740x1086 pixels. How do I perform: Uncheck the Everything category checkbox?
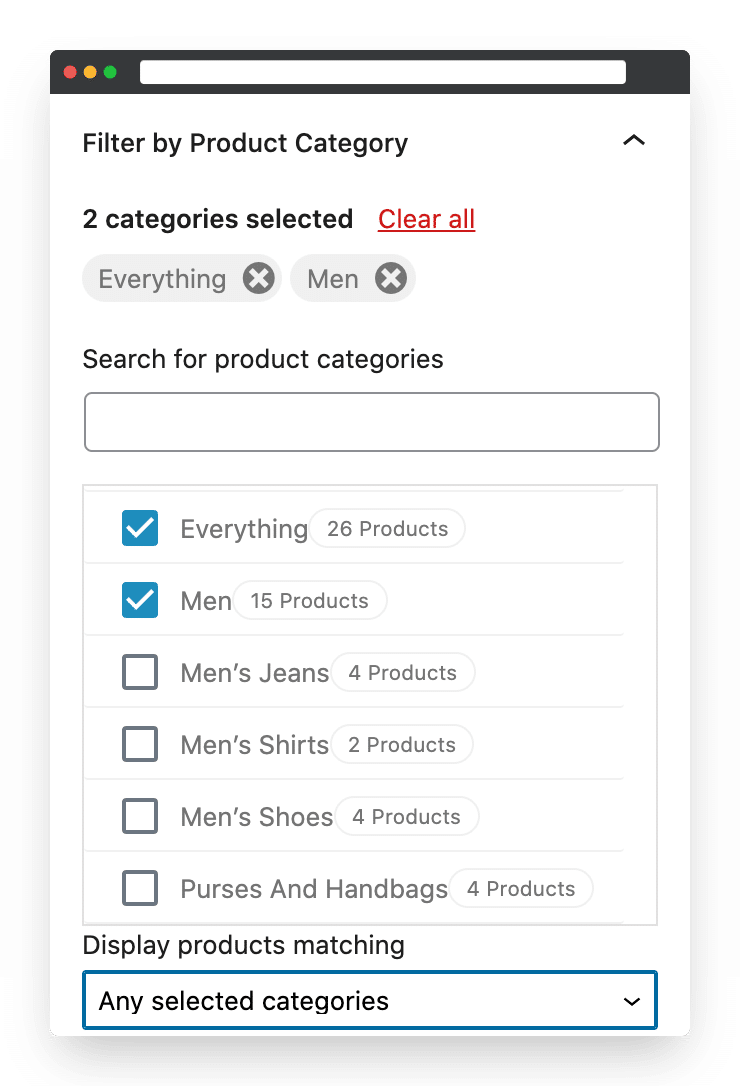point(140,528)
